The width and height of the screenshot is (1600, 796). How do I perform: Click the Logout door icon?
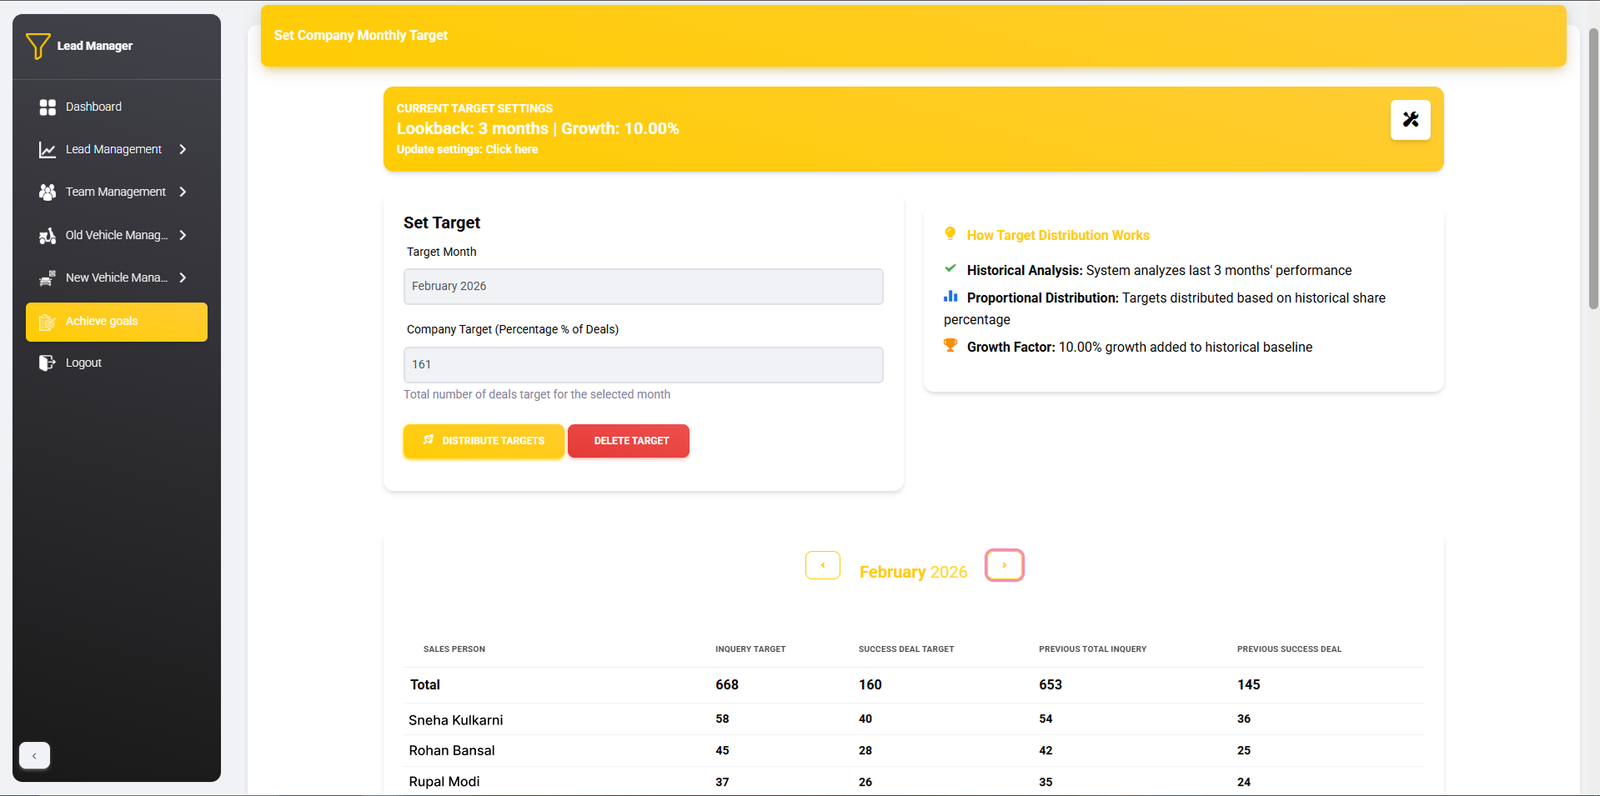point(47,363)
